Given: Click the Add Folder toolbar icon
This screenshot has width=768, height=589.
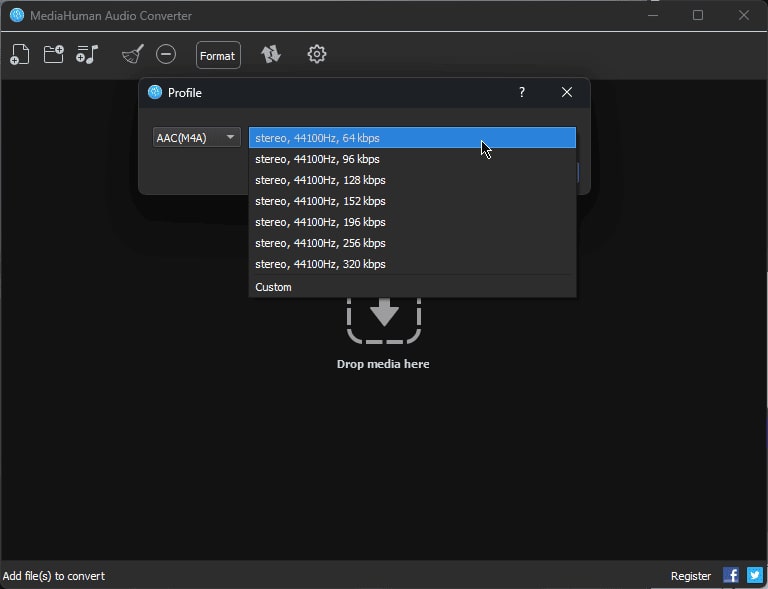Looking at the screenshot, I should [x=54, y=55].
